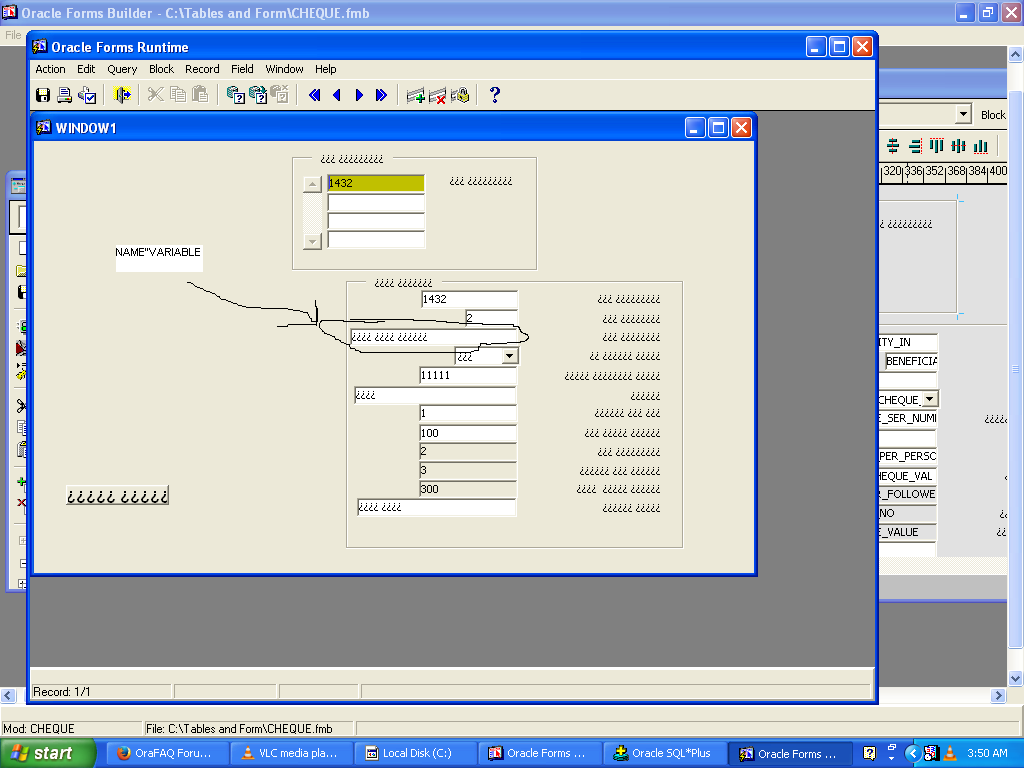Image resolution: width=1024 pixels, height=768 pixels.
Task: Click the Cut scissors icon
Action: [x=155, y=95]
